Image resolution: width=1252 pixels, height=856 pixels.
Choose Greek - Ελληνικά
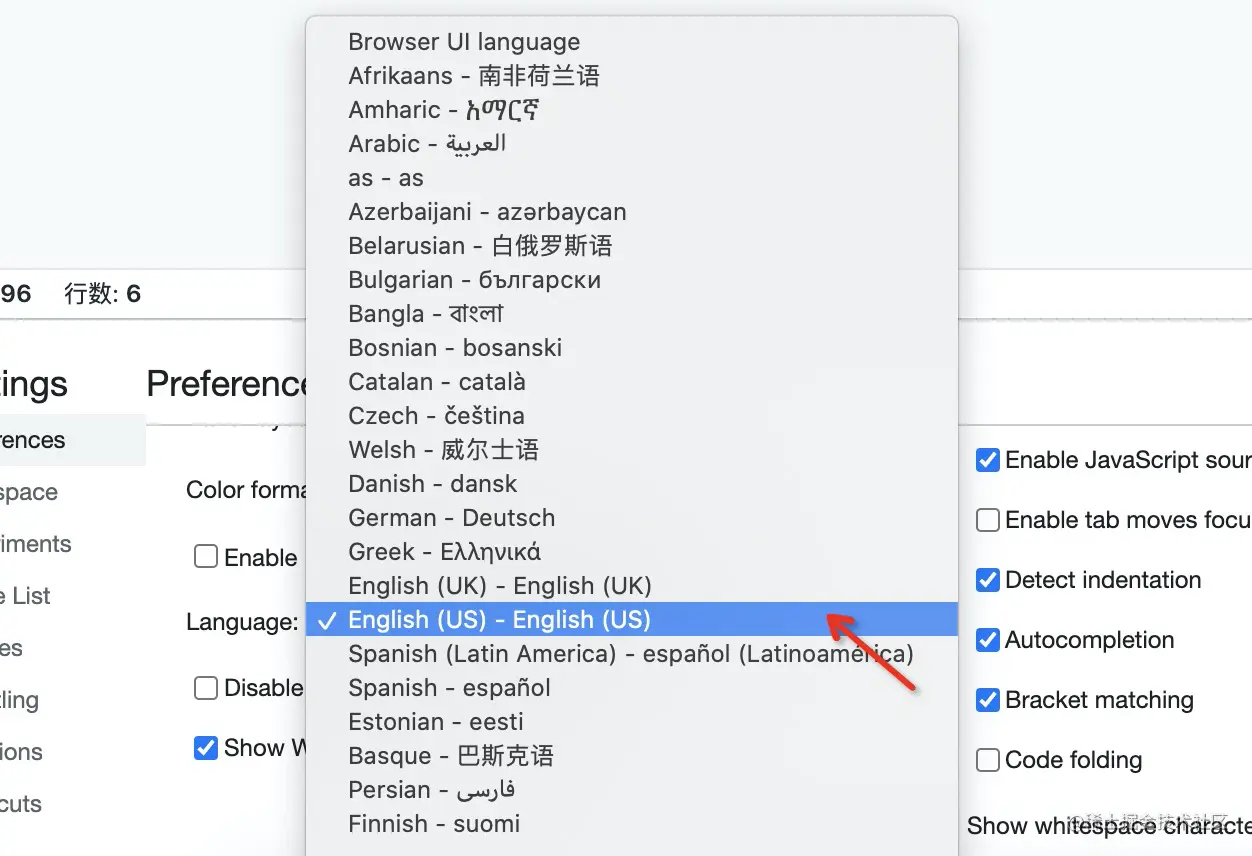631,552
